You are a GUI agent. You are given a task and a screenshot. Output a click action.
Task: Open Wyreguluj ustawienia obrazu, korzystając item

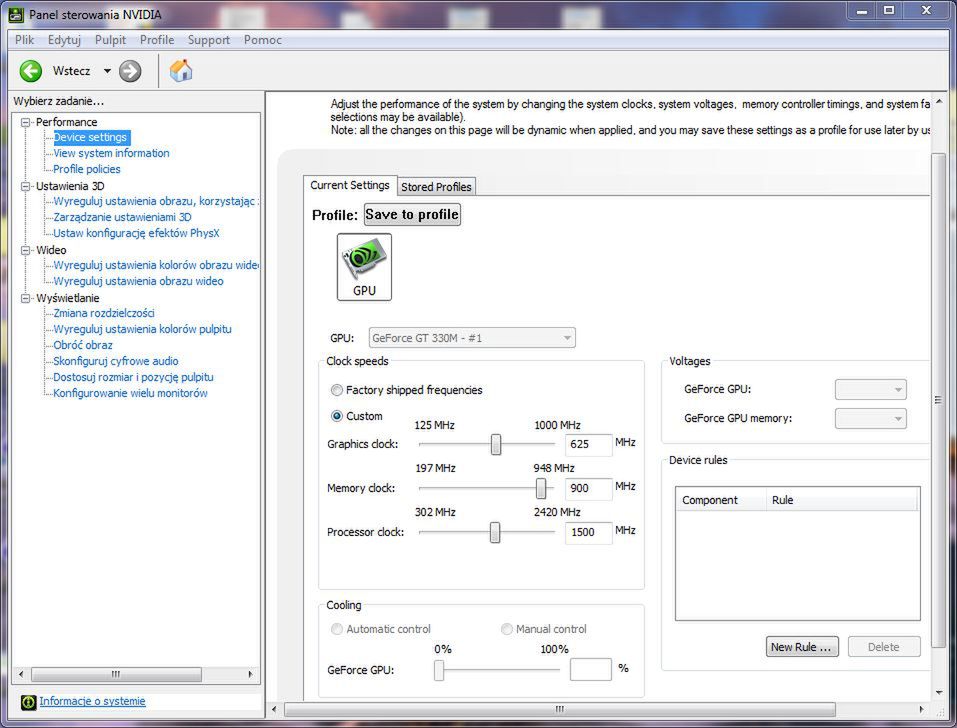(156, 201)
